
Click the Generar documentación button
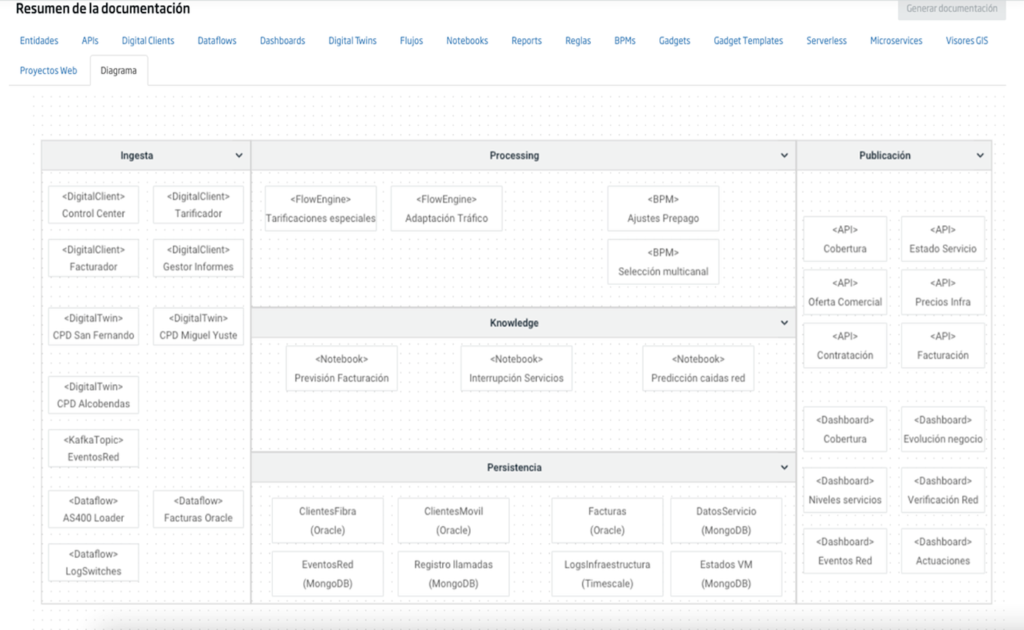pos(952,8)
